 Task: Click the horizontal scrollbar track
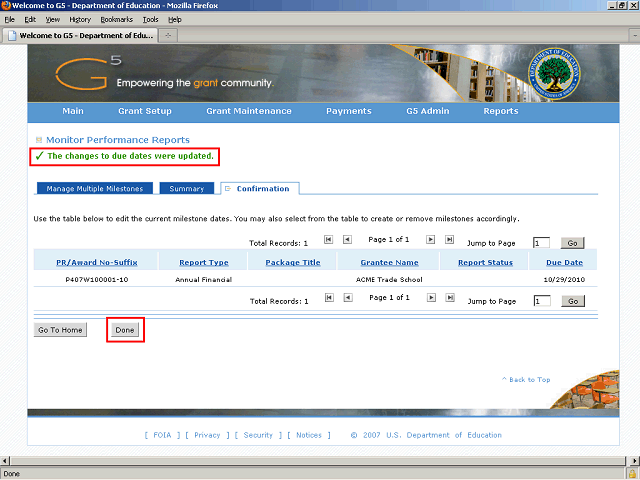click(x=318, y=461)
